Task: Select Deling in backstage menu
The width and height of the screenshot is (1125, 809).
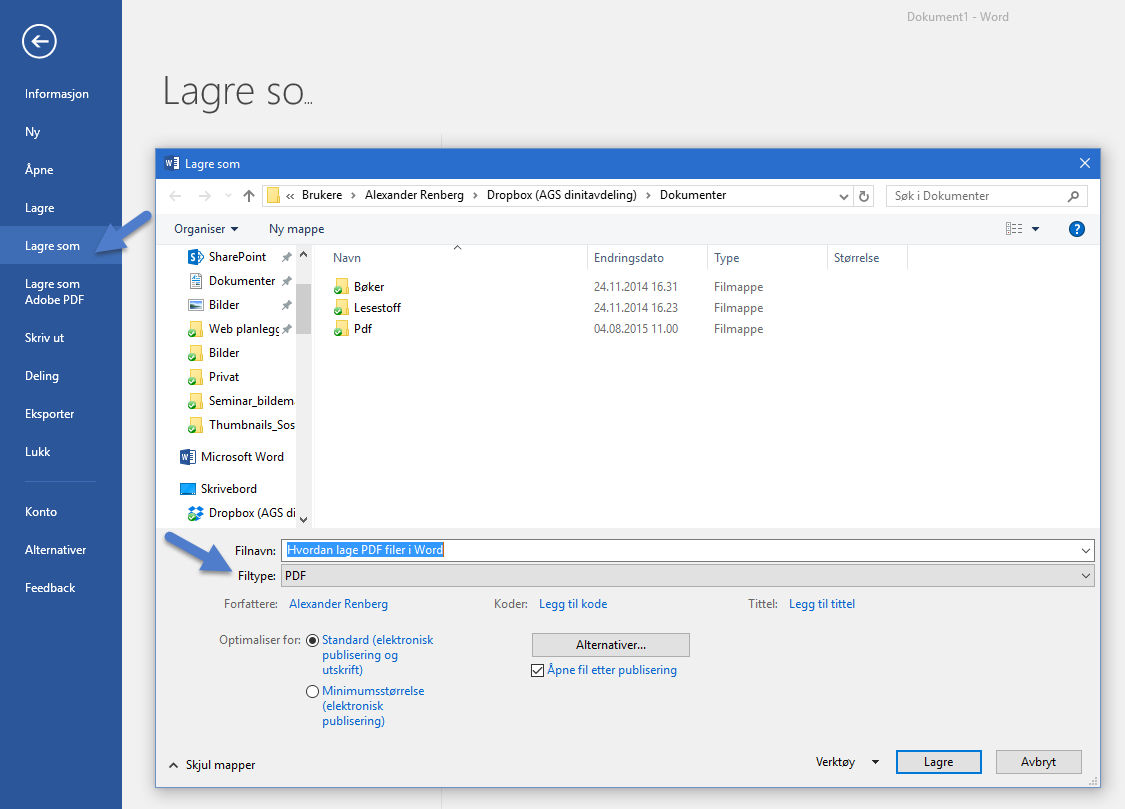Action: point(42,376)
